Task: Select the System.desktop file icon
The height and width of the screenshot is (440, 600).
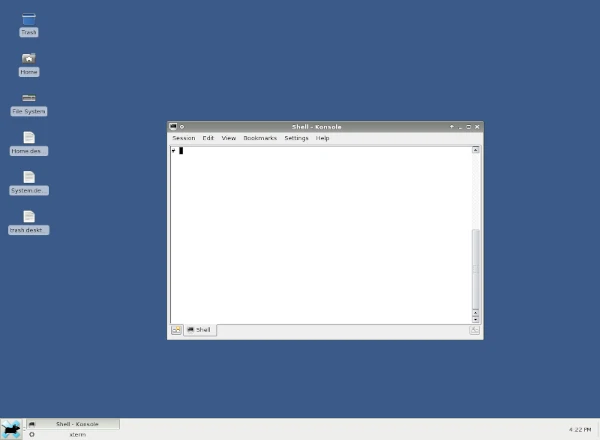Action: (28, 178)
